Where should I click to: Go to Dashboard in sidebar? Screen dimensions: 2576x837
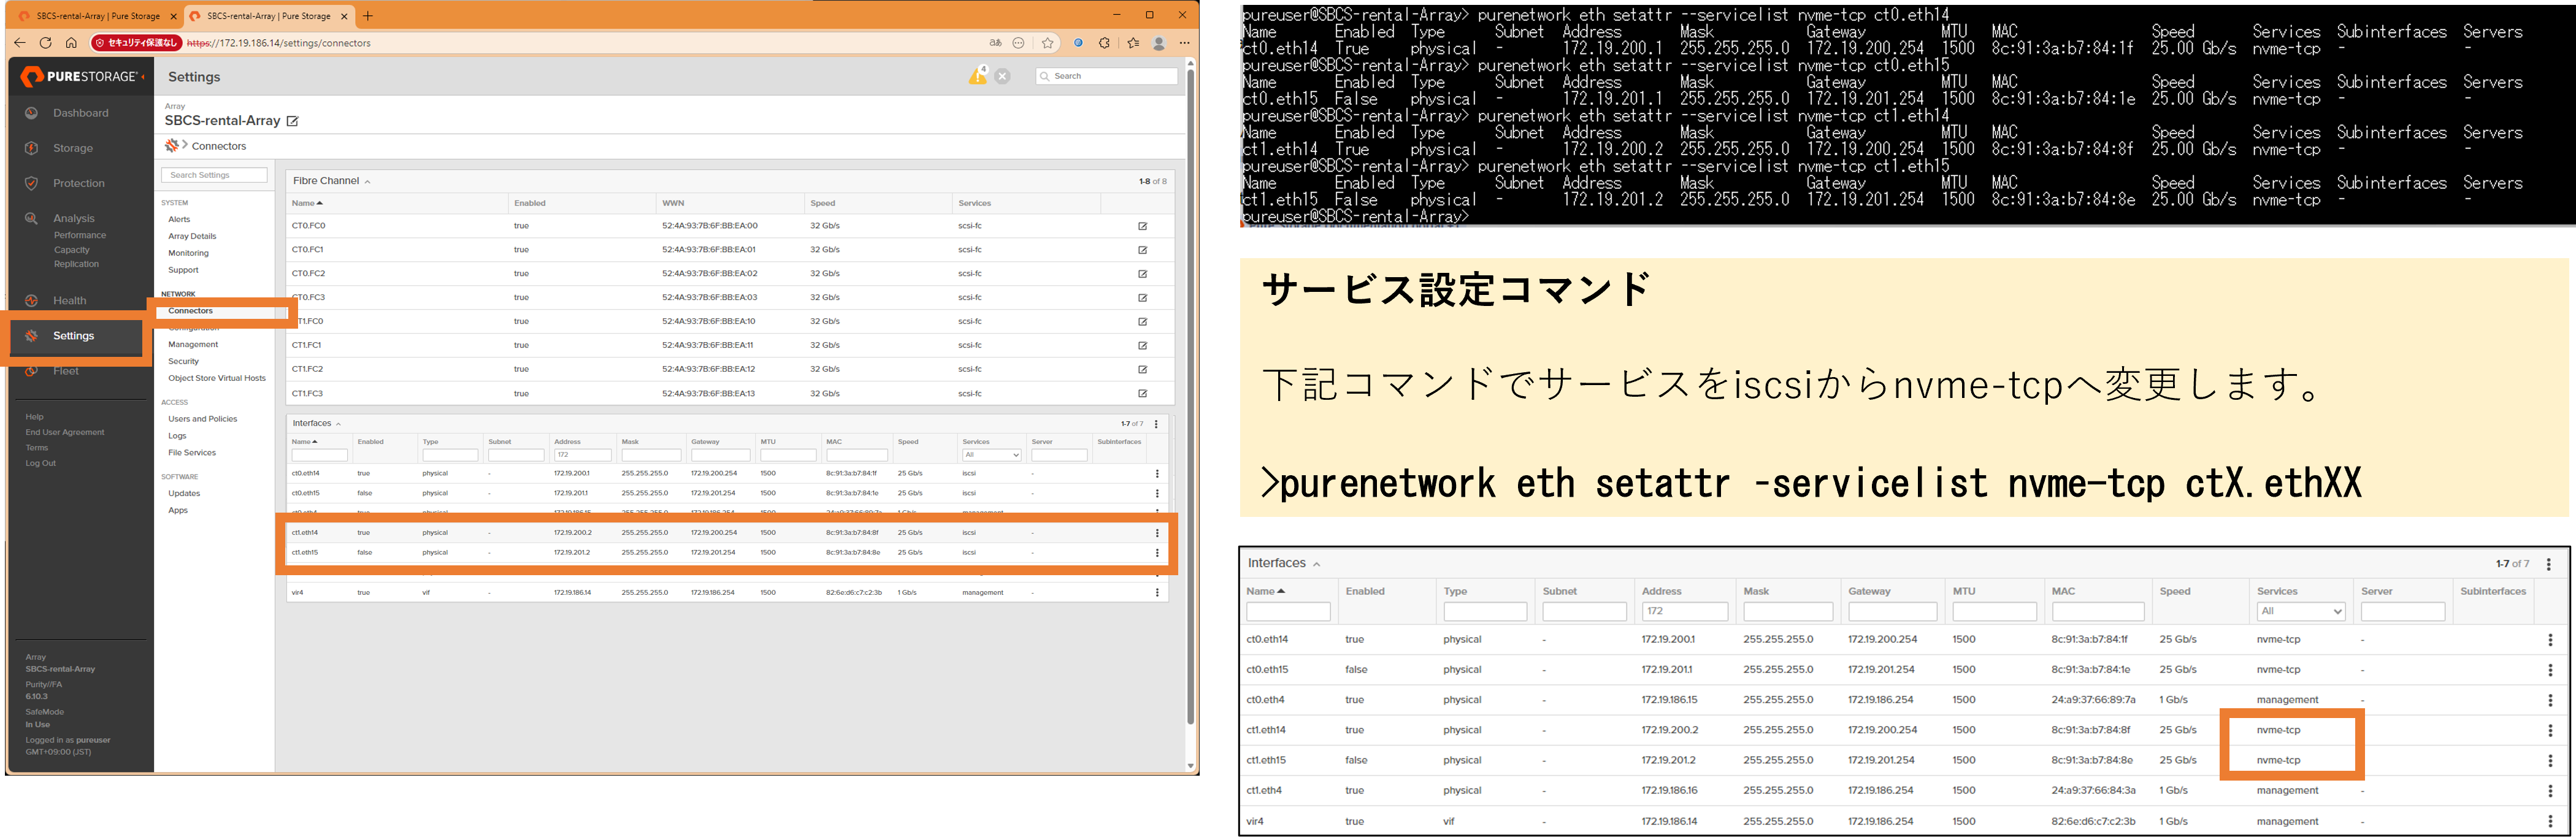[80, 113]
